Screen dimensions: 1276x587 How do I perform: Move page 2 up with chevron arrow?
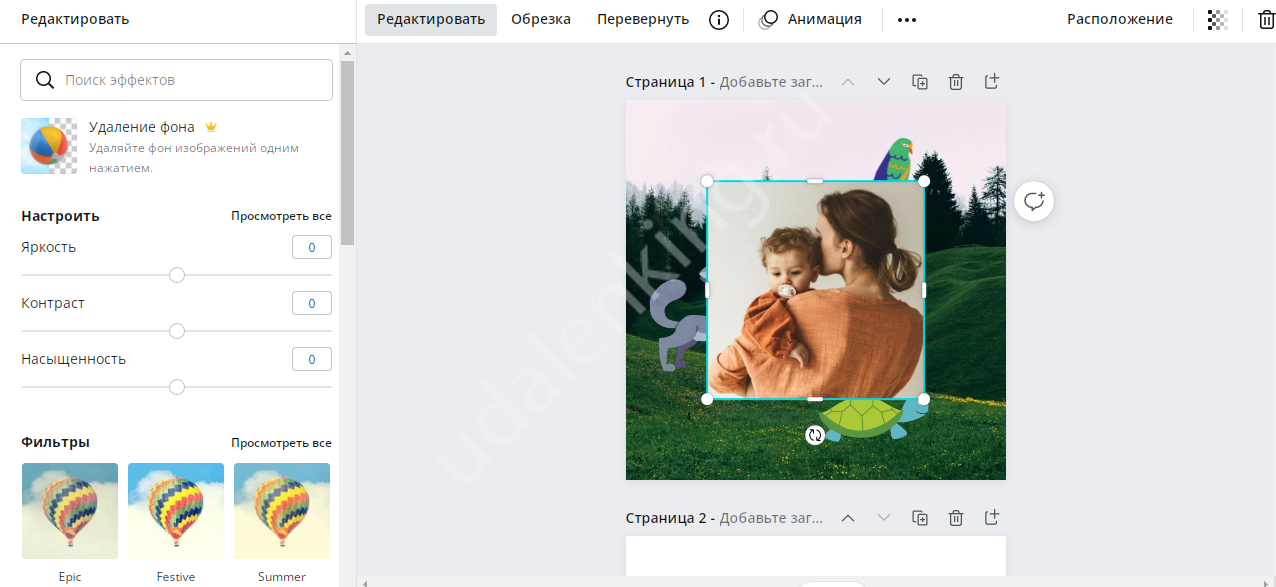pos(848,518)
